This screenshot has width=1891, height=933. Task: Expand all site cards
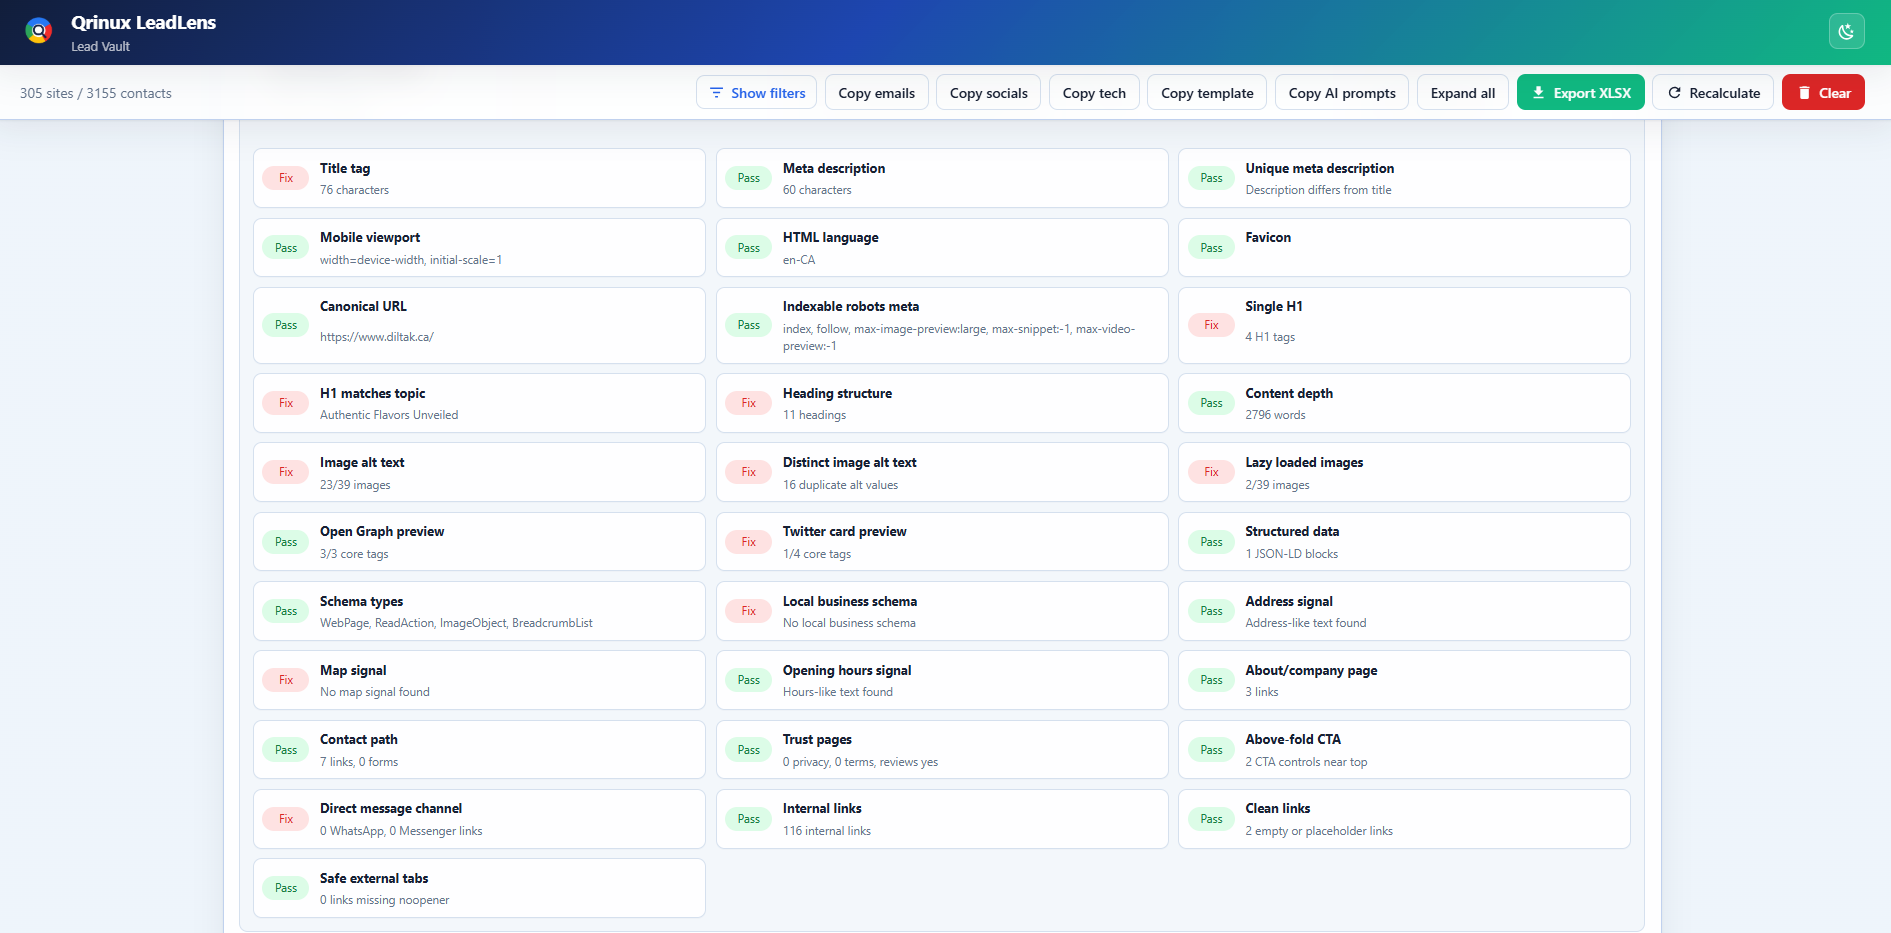pyautogui.click(x=1463, y=93)
